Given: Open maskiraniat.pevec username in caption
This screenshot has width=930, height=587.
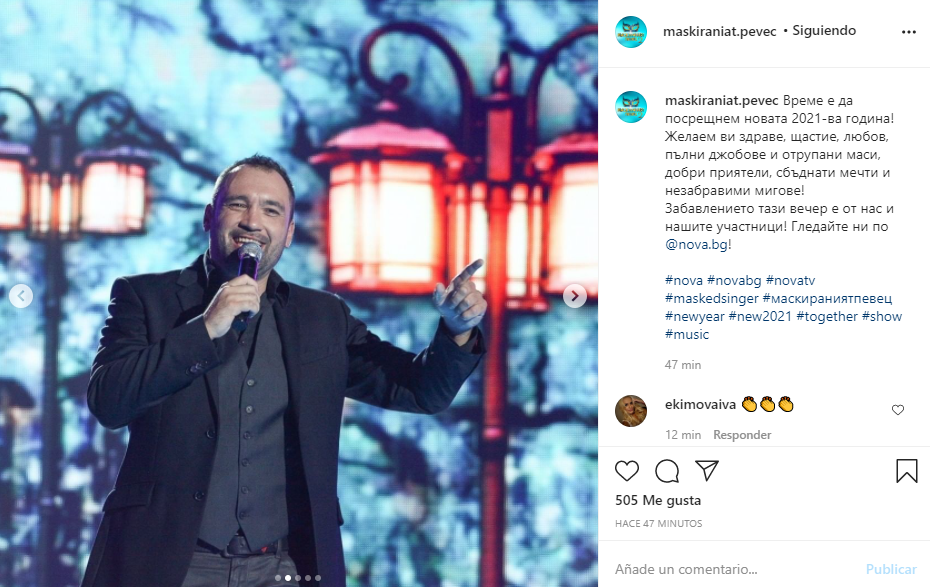Looking at the screenshot, I should coord(721,101).
